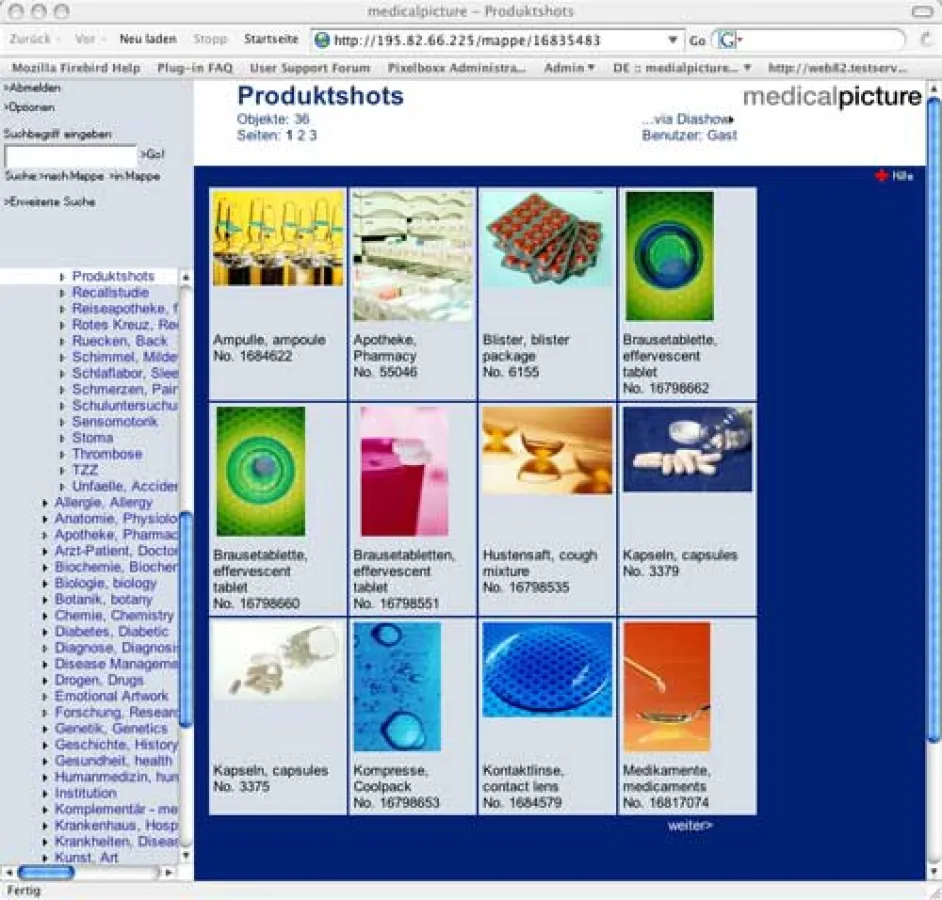942x900 pixels.
Task: Open the Mozilla Firebird Help bookmark
Action: (76, 68)
